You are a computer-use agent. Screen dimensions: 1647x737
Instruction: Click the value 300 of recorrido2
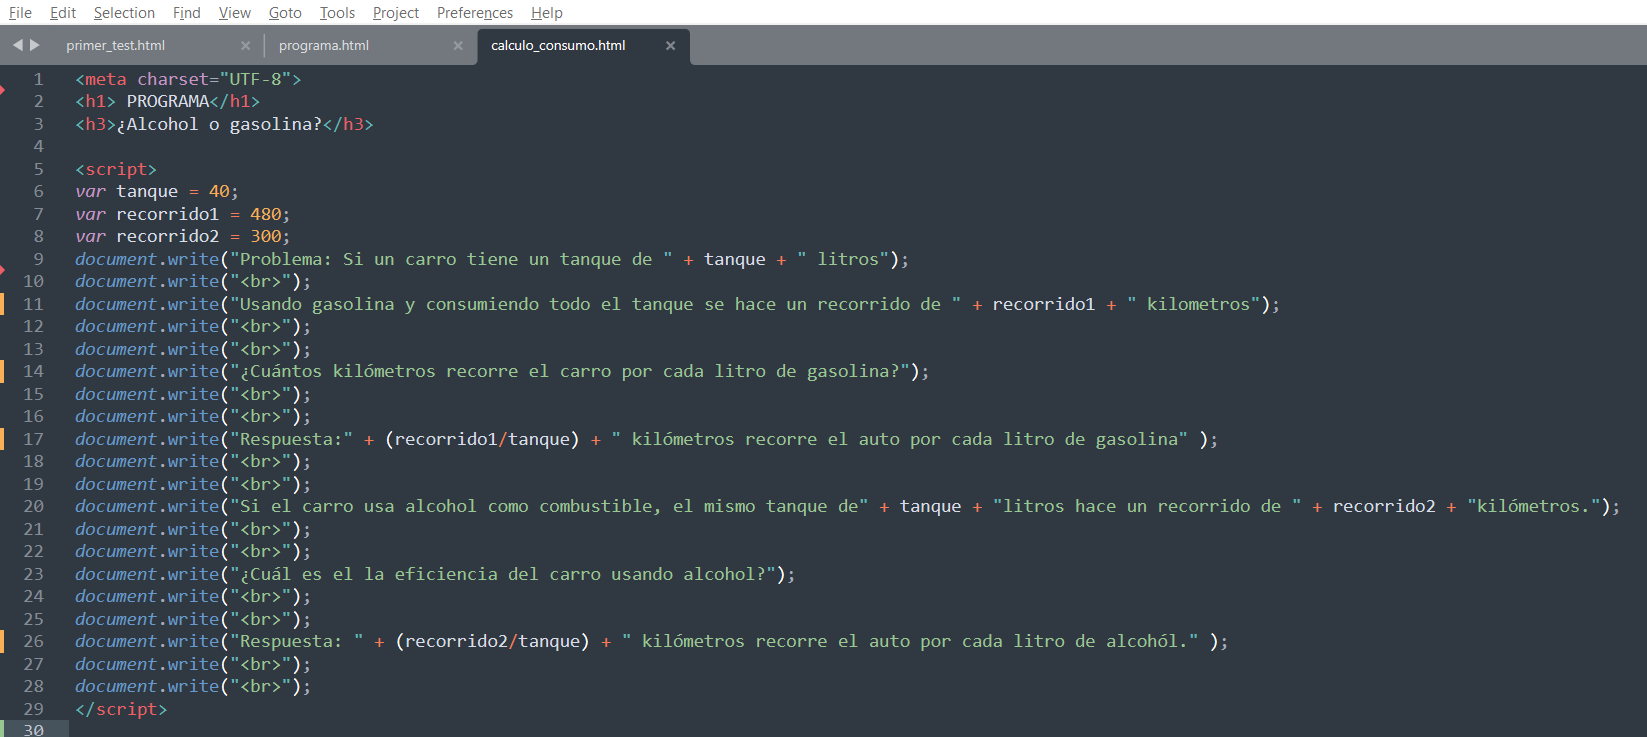coord(265,236)
